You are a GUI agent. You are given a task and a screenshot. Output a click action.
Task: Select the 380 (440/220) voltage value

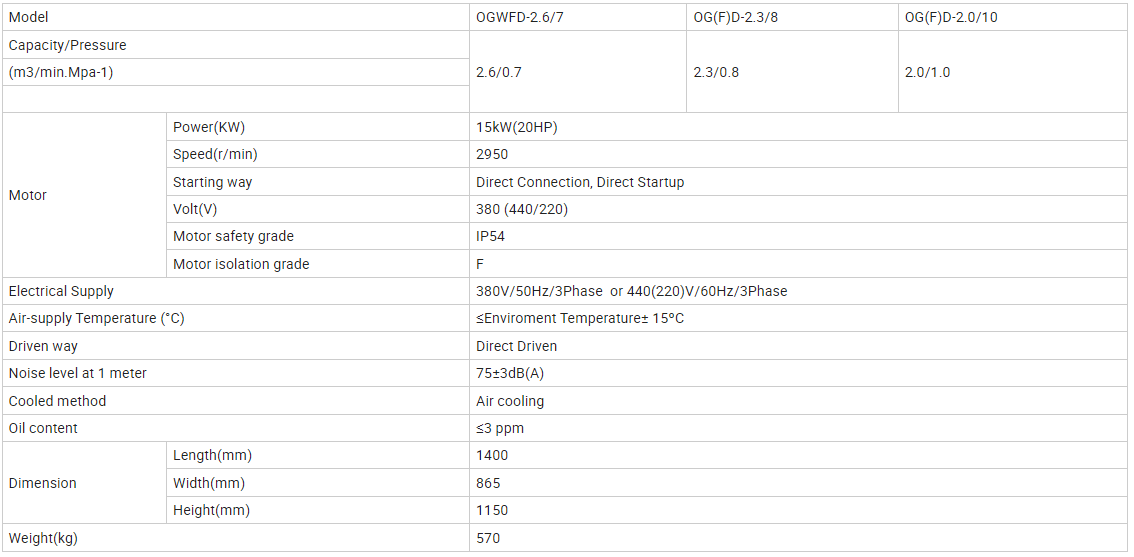[521, 210]
